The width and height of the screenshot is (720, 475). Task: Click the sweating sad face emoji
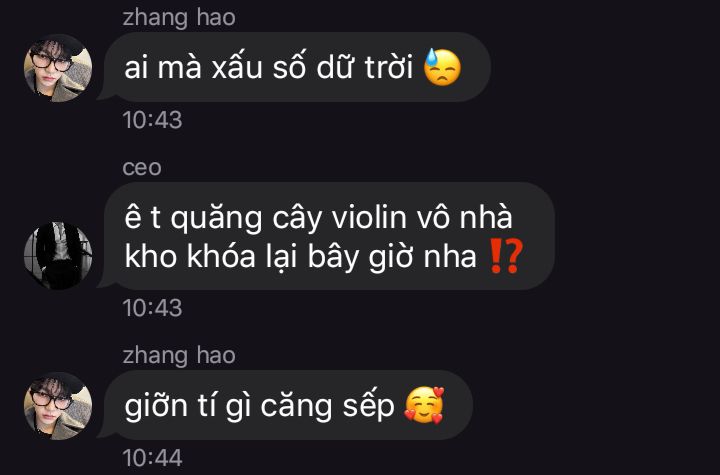pos(442,67)
